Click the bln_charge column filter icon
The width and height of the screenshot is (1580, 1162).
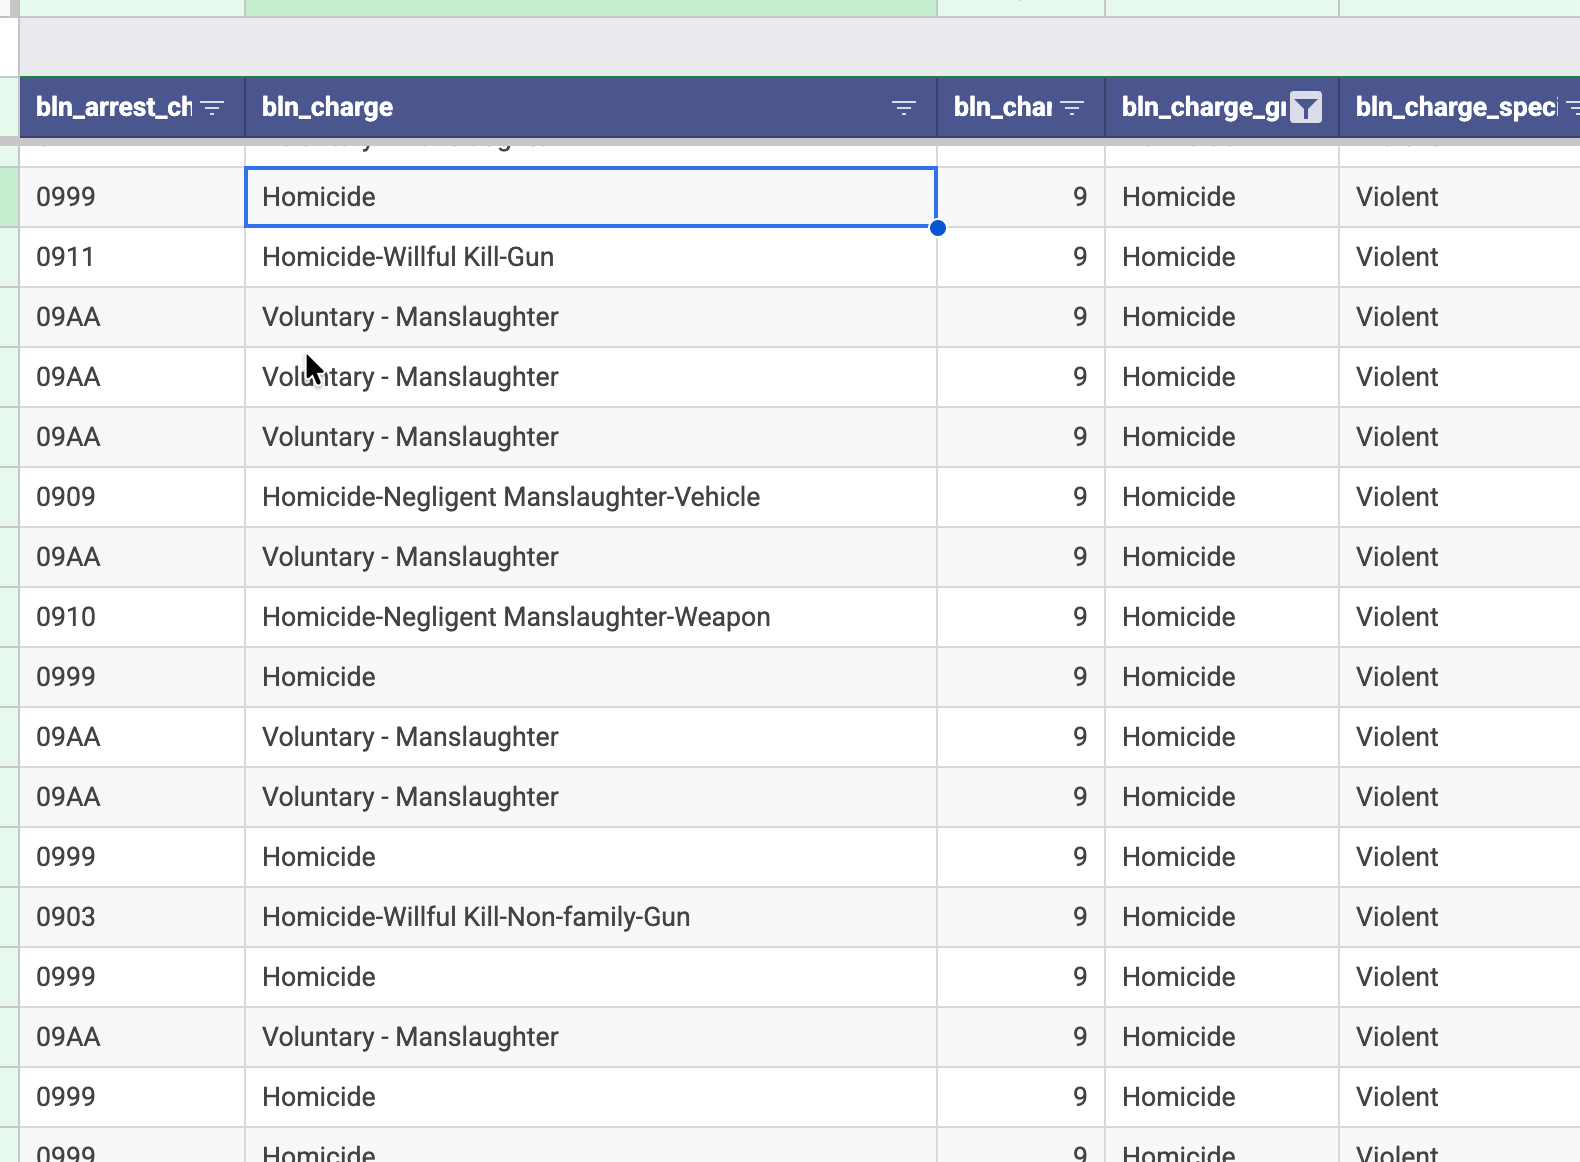pyautogui.click(x=903, y=108)
